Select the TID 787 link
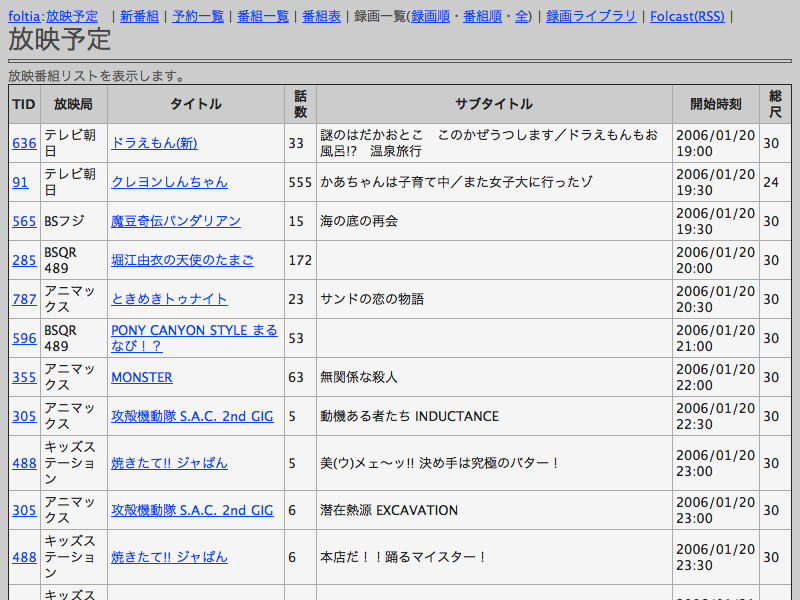 tap(24, 299)
